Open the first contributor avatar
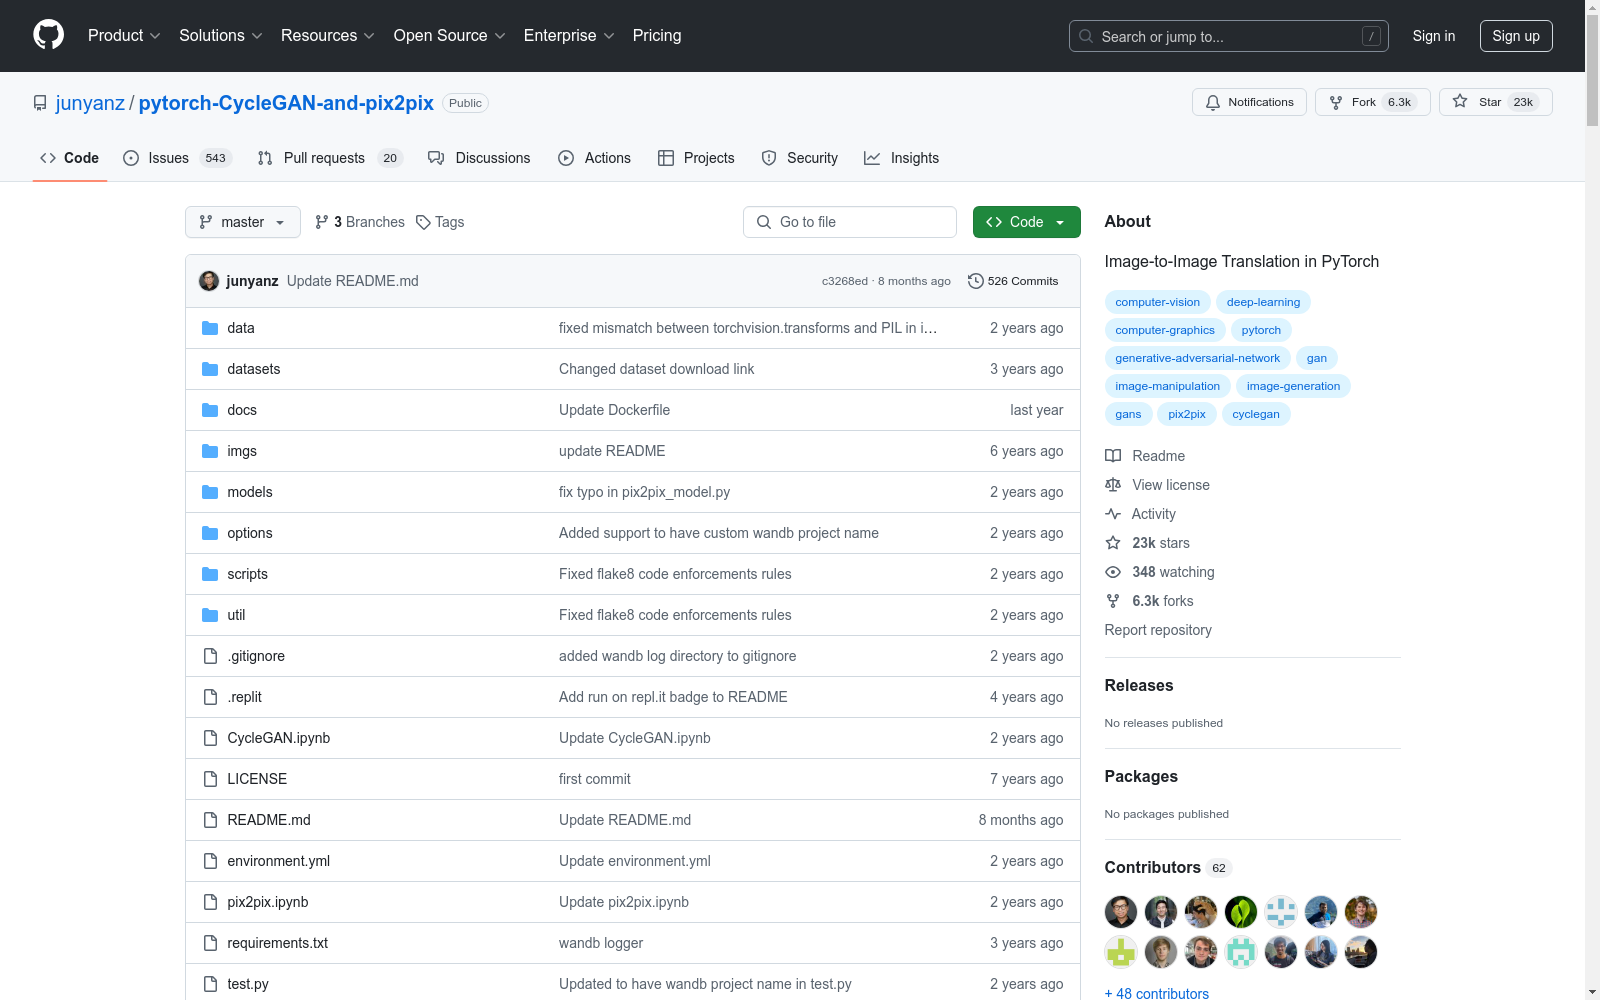Viewport: 1600px width, 1000px height. coord(1121,912)
